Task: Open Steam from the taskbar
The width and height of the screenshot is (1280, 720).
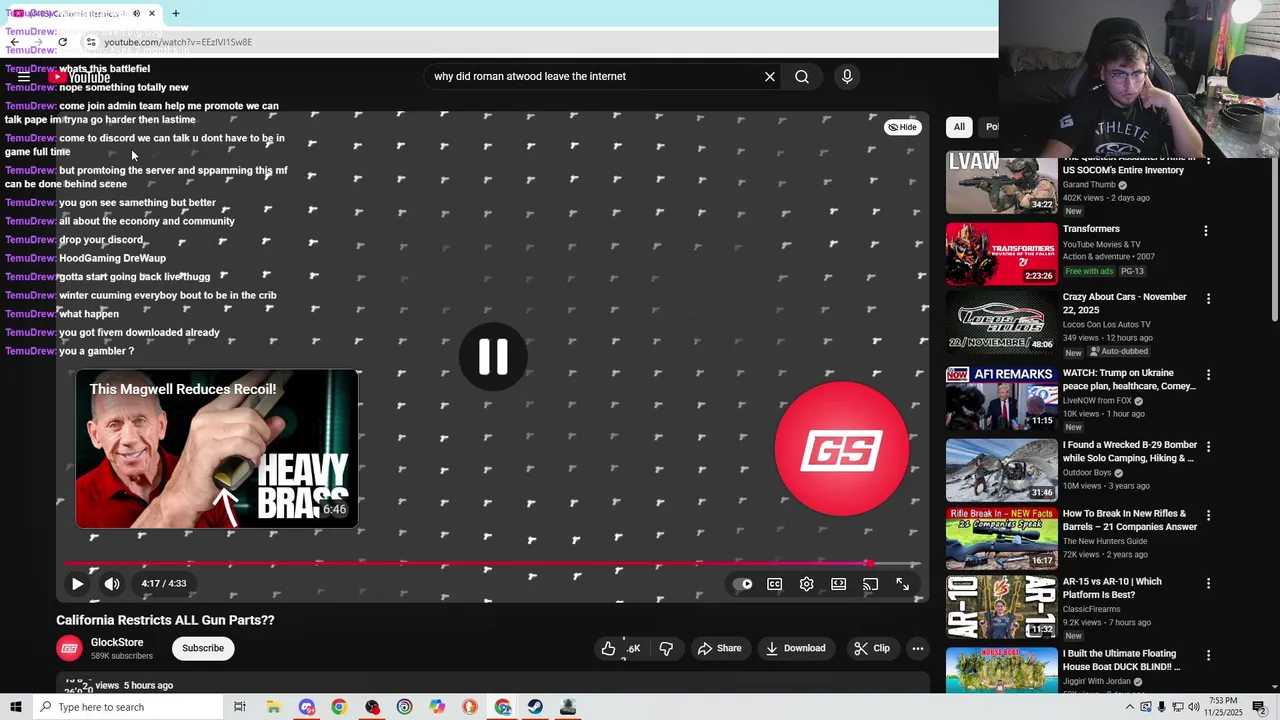Action: [535, 707]
